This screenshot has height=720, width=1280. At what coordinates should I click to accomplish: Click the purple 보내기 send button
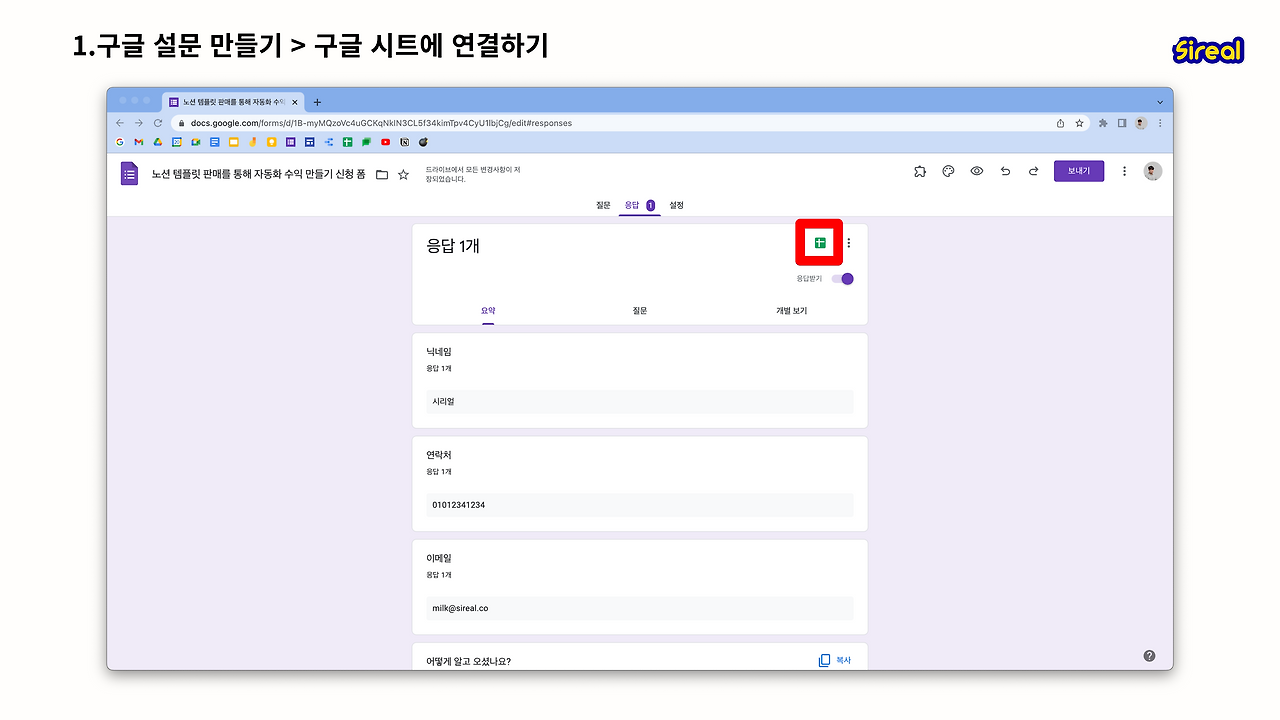tap(1079, 171)
